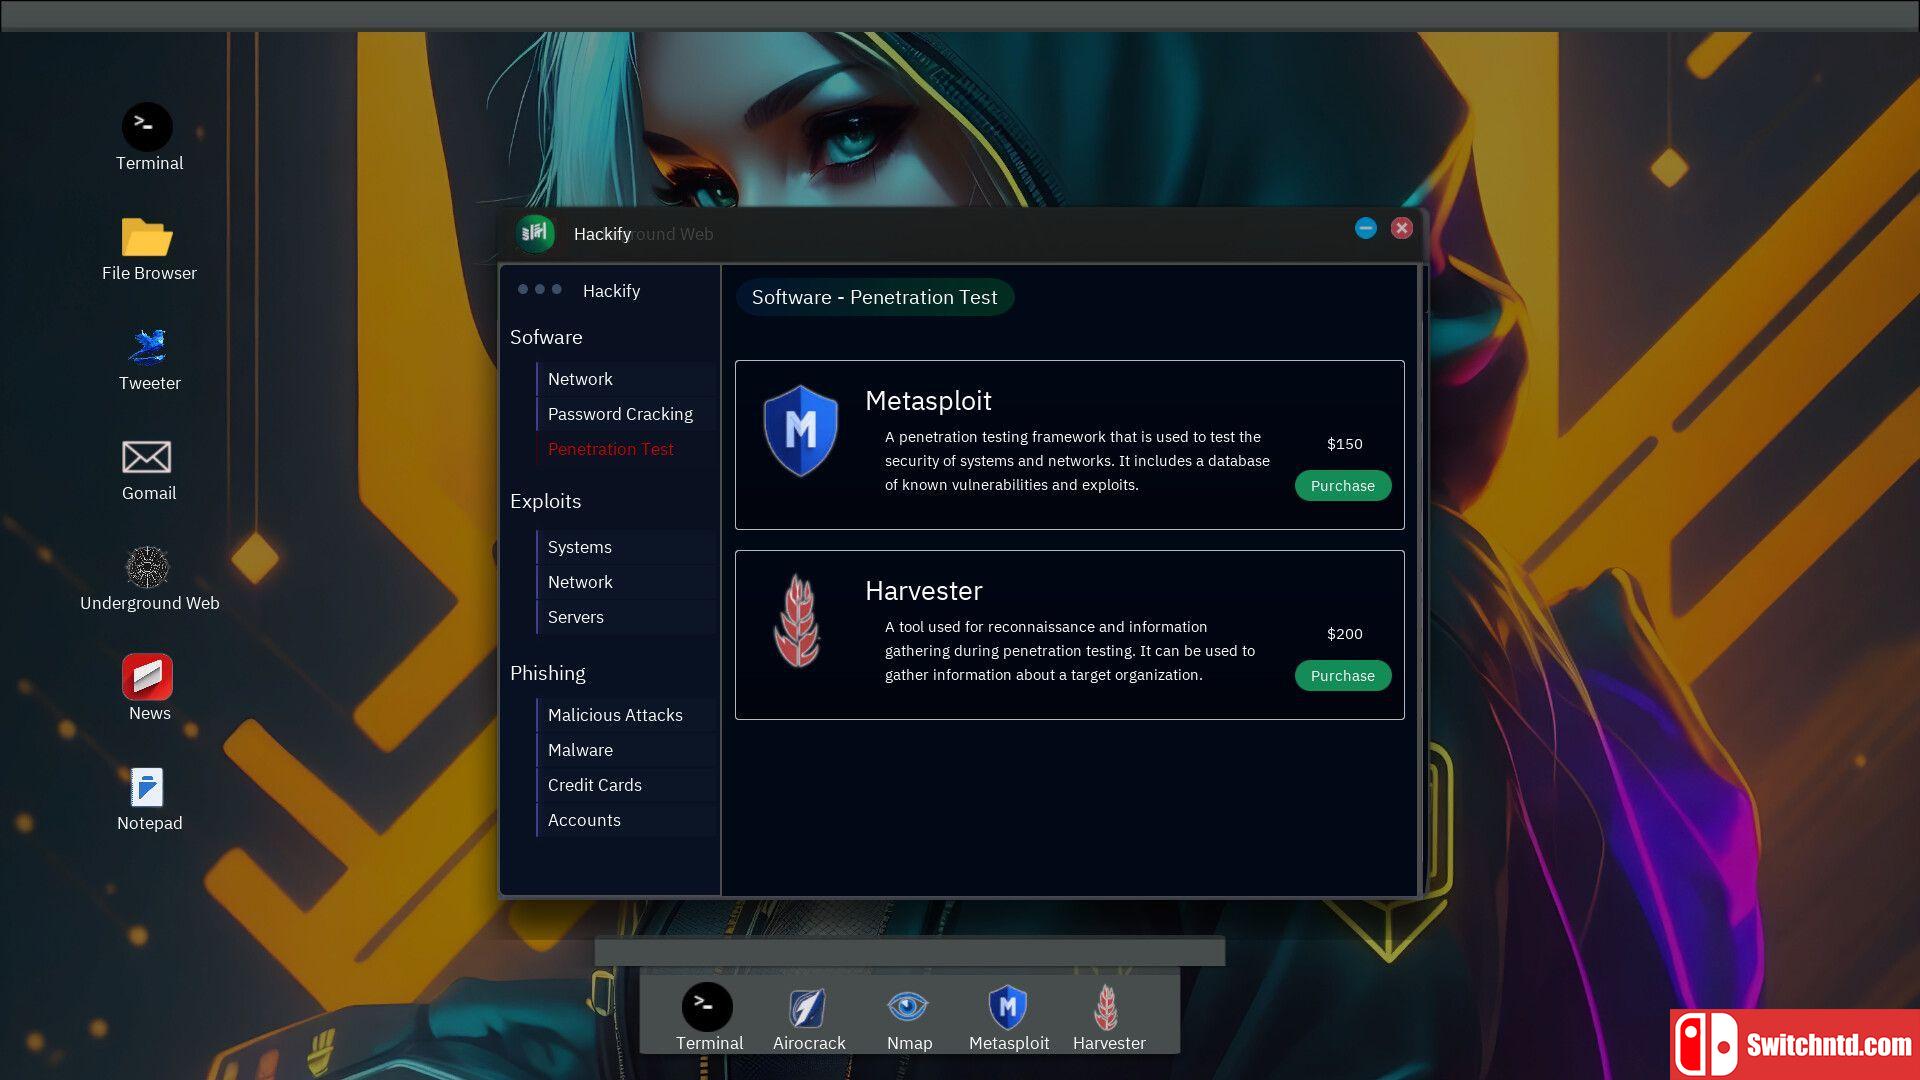Image resolution: width=1920 pixels, height=1080 pixels.
Task: Click the Hackify store vertical scrollbar
Action: pyautogui.click(x=1421, y=580)
